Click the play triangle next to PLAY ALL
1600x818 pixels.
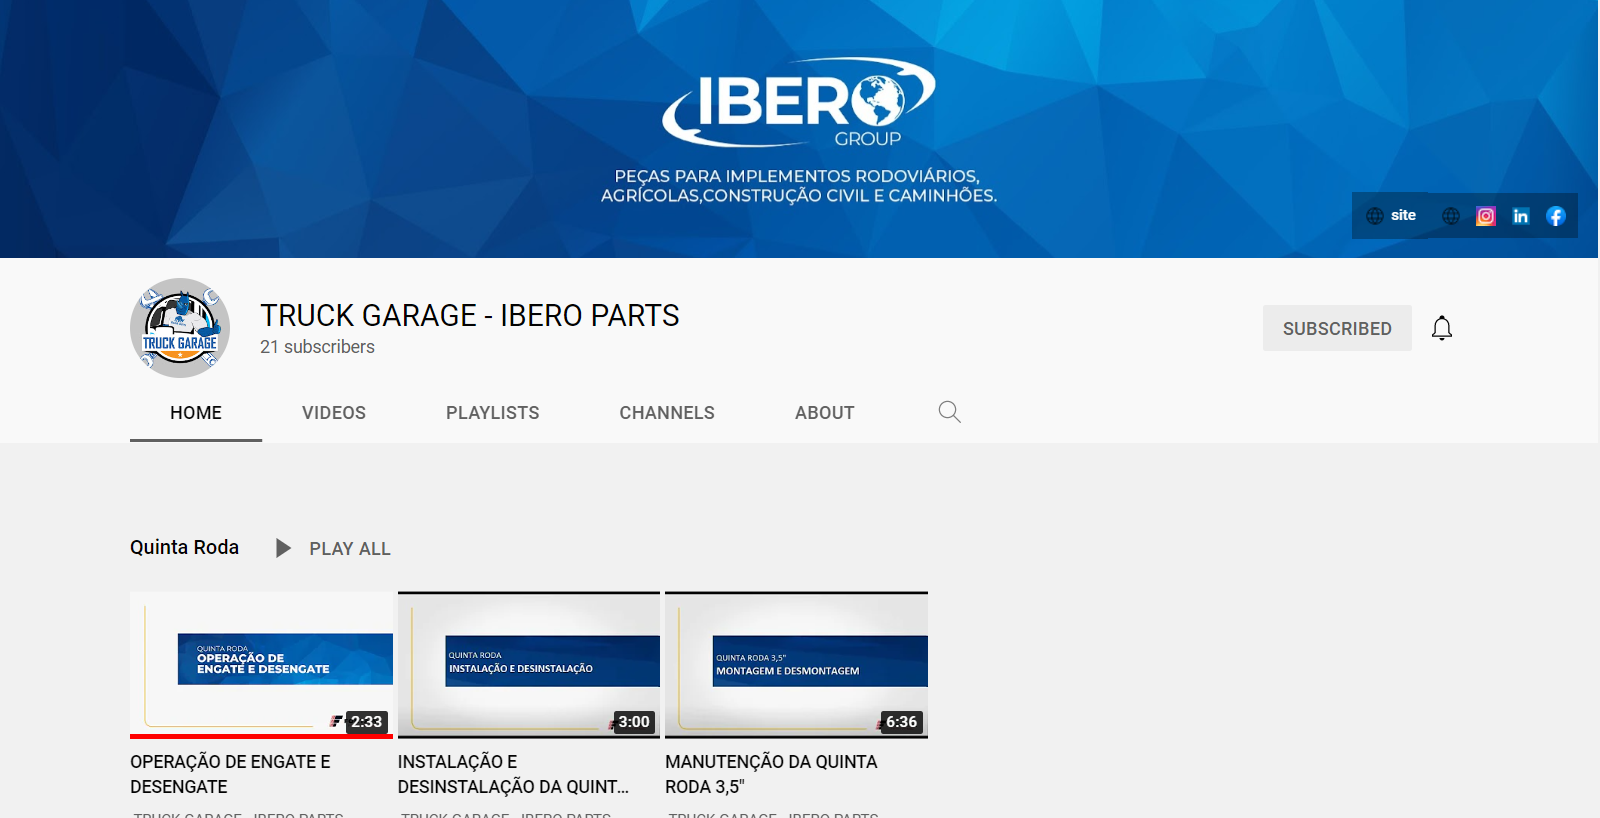click(283, 548)
